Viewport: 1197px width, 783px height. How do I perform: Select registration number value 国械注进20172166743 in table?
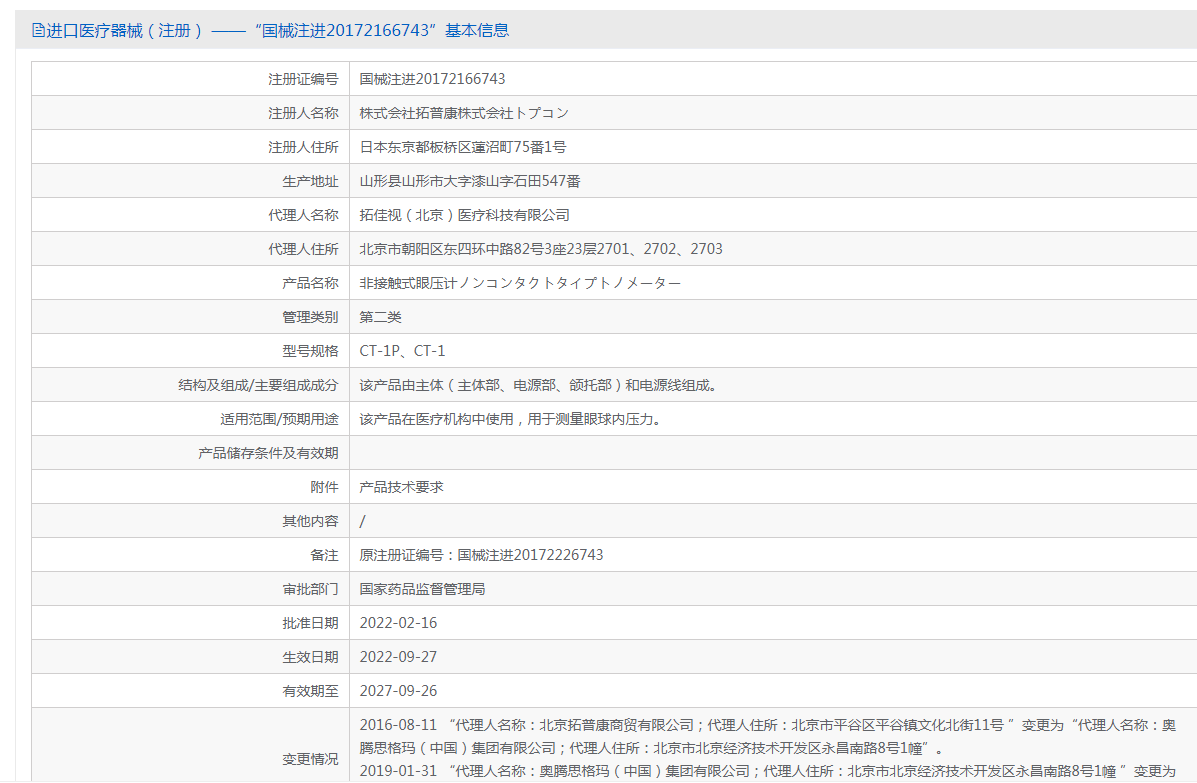(x=432, y=79)
